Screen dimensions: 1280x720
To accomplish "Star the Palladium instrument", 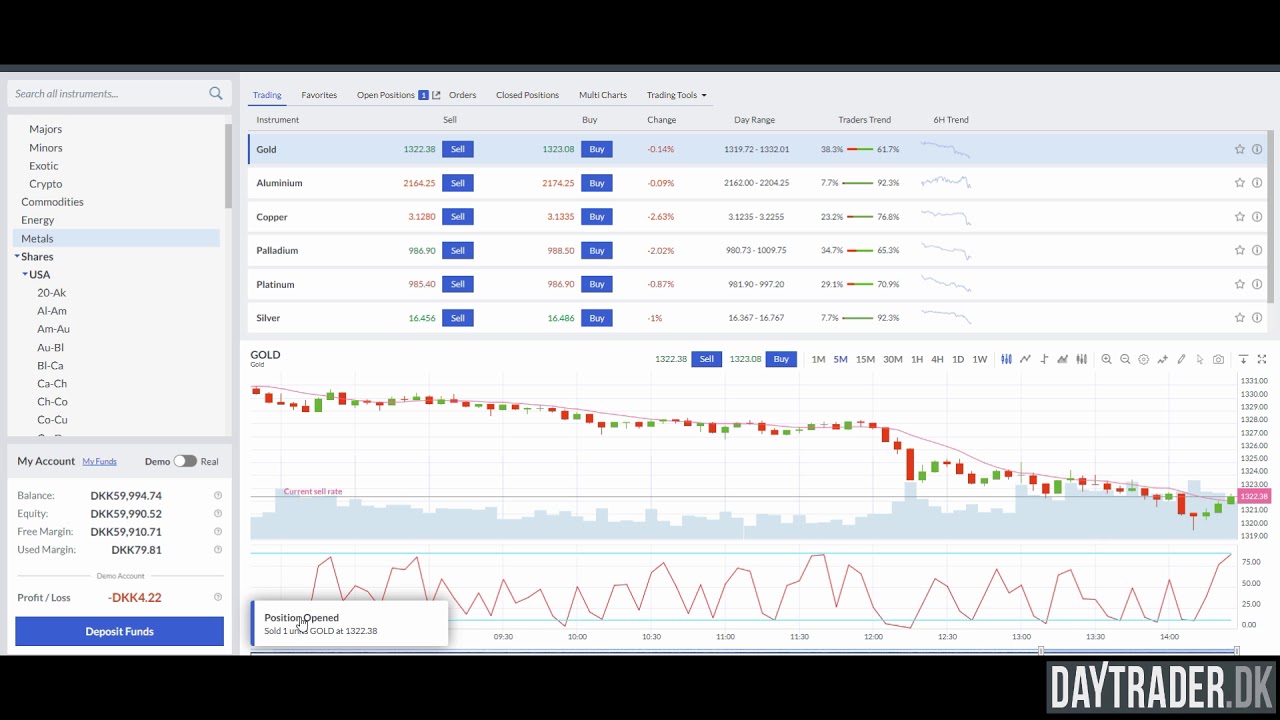I will pos(1239,250).
